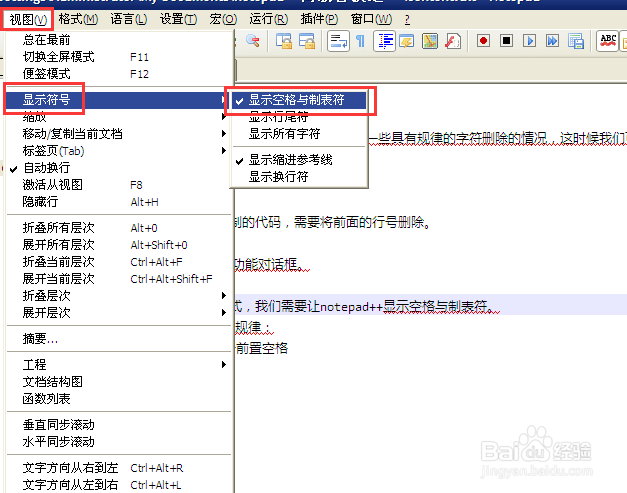Open 文档结构图 panel
627x493 pixels.
[119, 382]
